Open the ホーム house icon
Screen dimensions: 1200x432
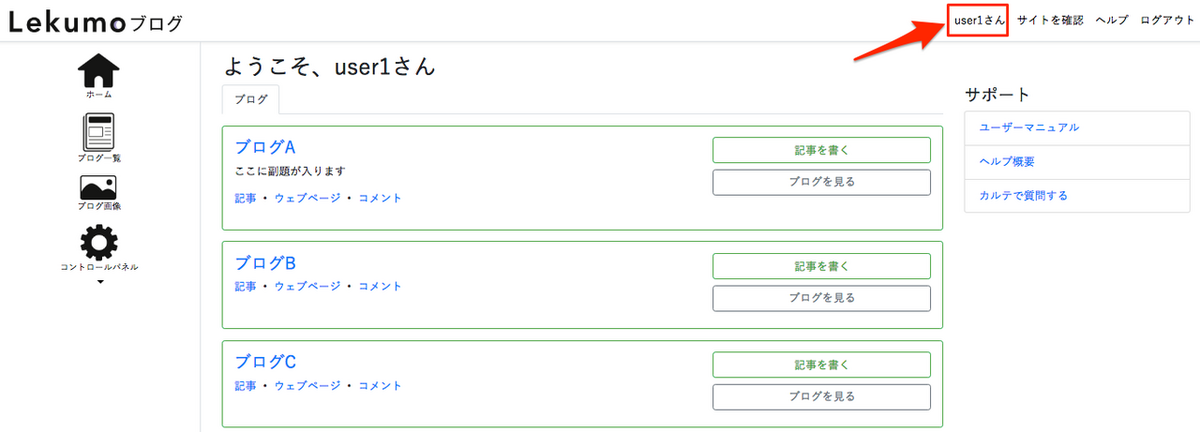point(99,69)
